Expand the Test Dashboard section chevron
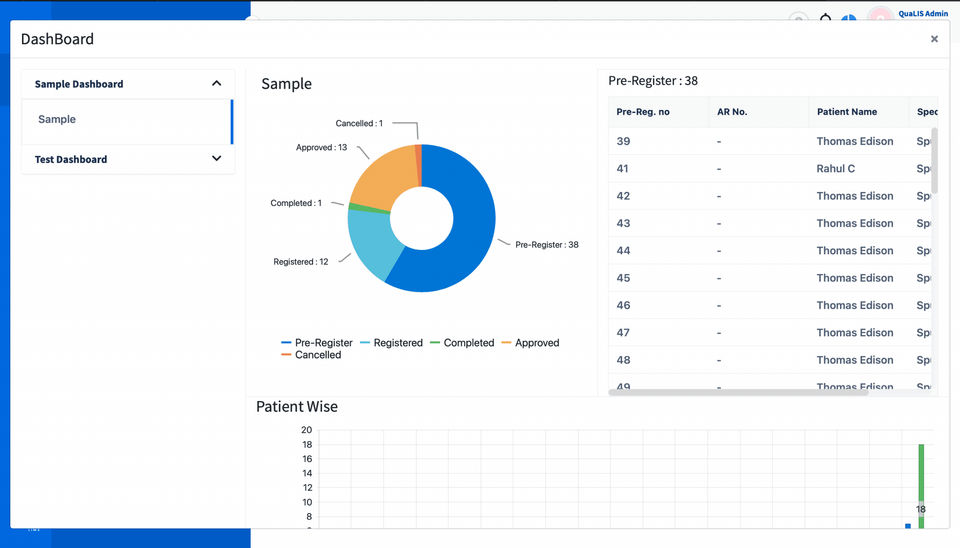 point(216,159)
